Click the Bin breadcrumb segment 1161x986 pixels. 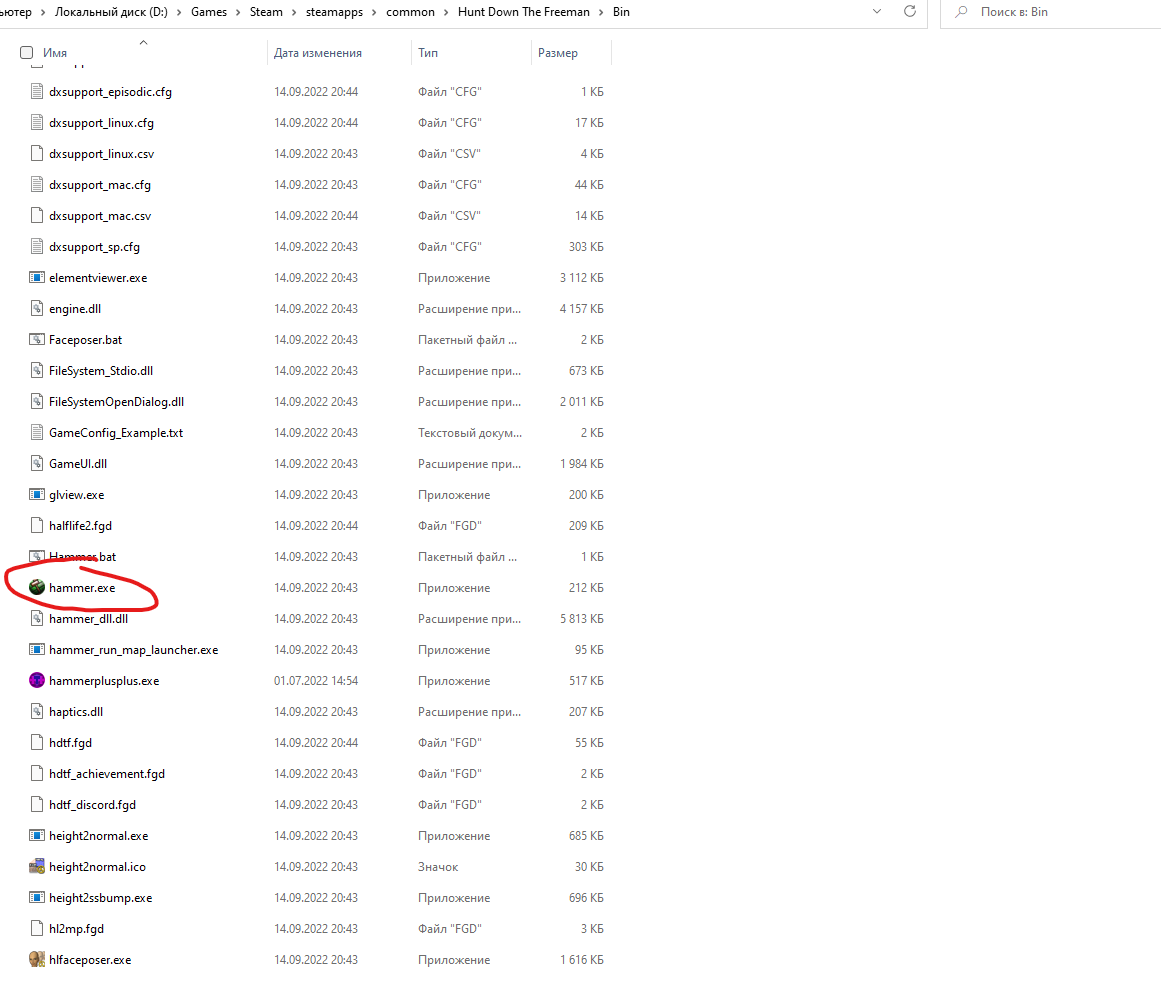[x=621, y=12]
